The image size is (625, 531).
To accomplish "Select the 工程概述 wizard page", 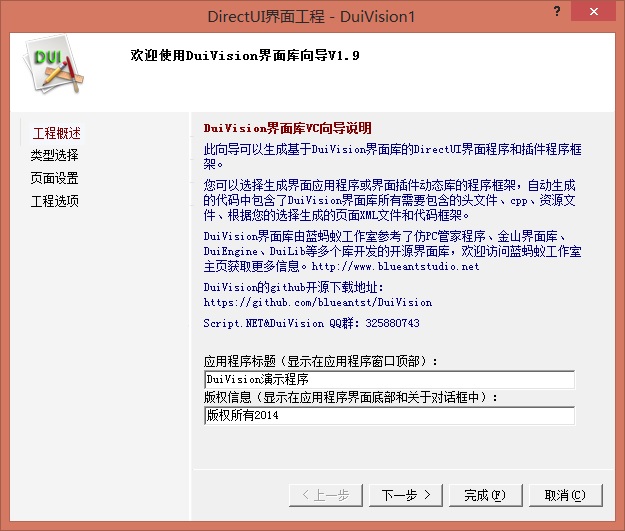I will 57,133.
